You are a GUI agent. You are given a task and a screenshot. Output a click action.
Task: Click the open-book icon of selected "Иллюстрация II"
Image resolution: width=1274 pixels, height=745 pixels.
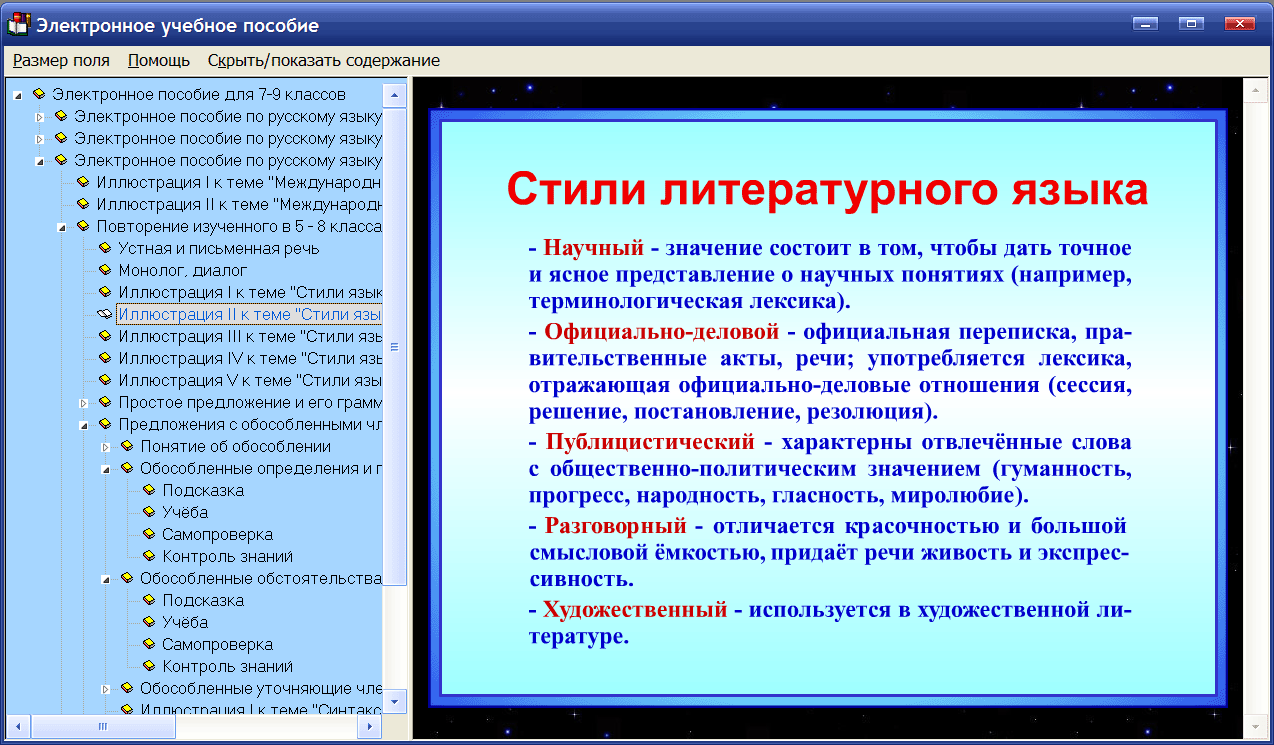point(106,314)
